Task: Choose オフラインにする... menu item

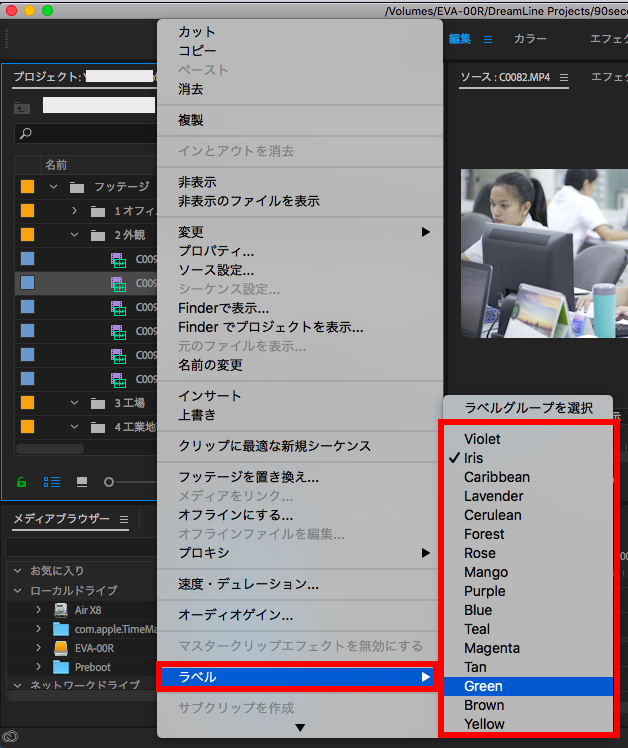Action: (x=300, y=515)
